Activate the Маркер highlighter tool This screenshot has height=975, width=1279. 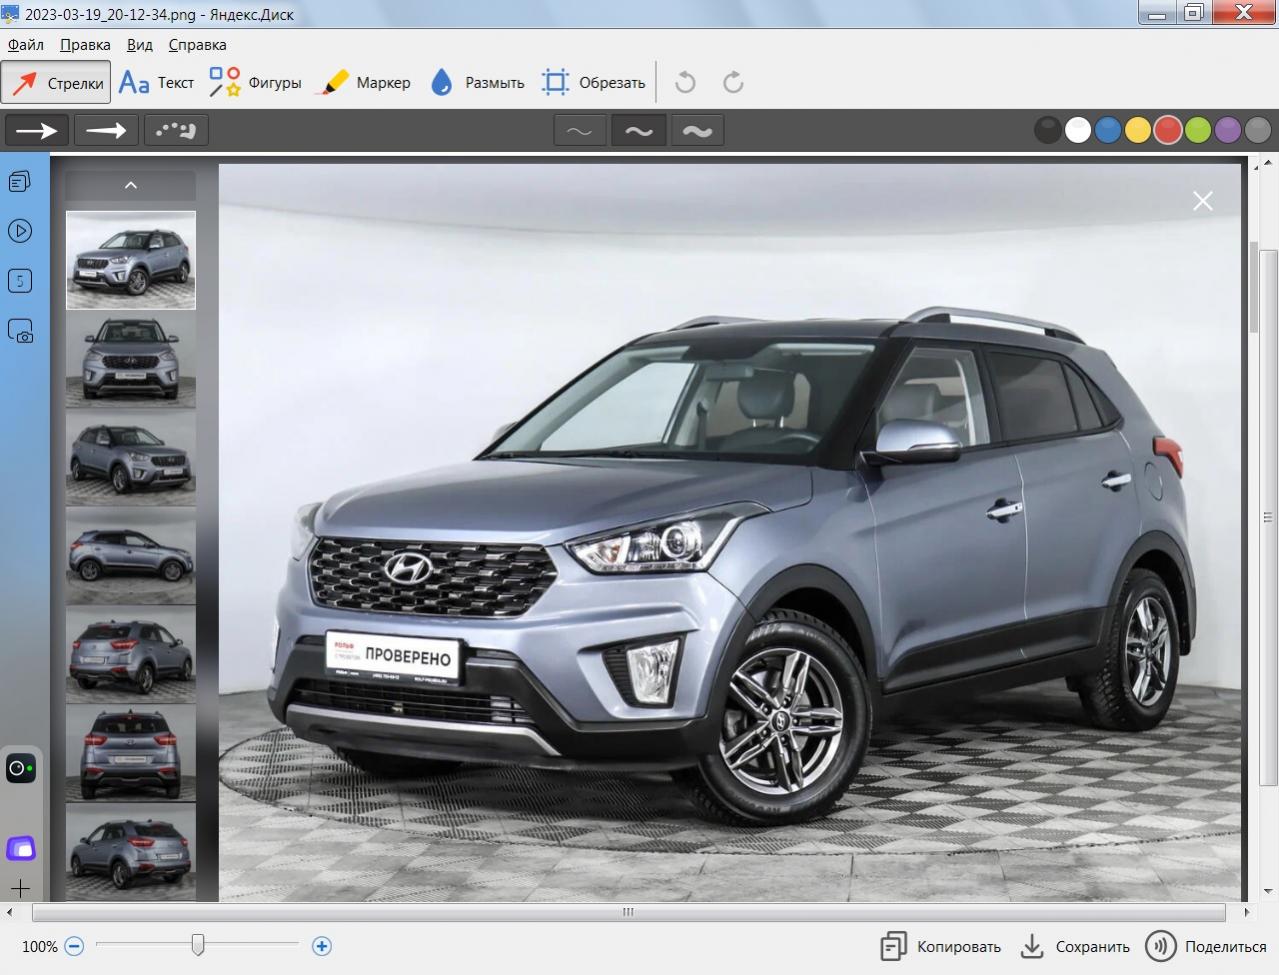[363, 82]
